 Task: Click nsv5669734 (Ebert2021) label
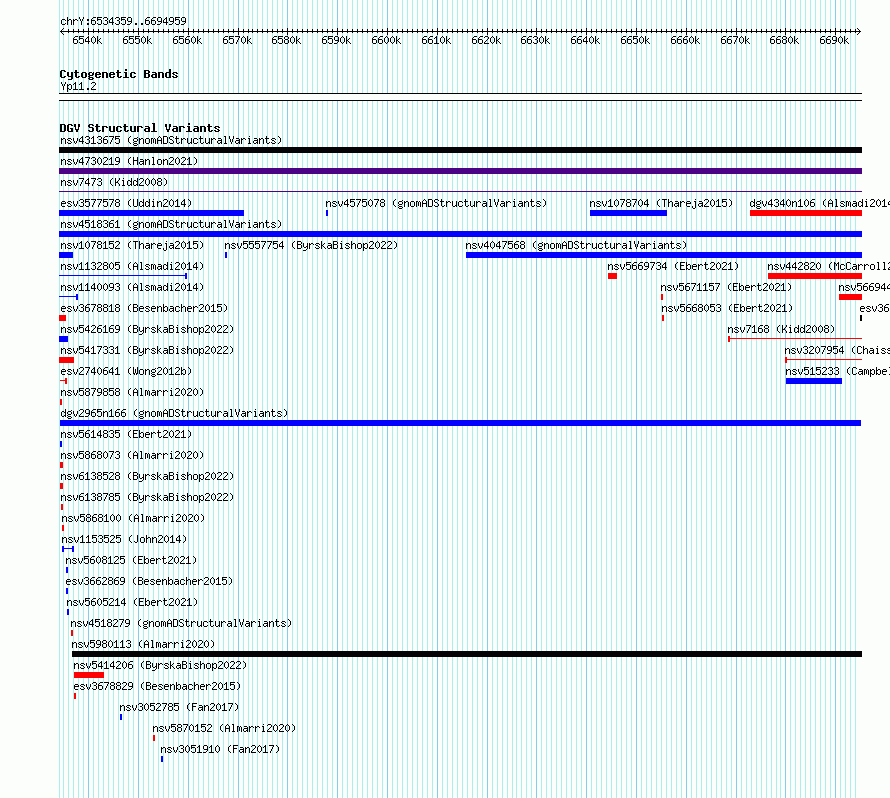(x=673, y=266)
